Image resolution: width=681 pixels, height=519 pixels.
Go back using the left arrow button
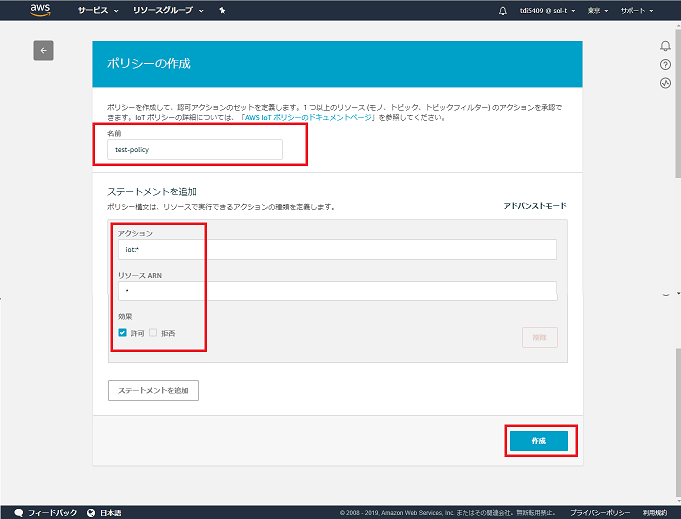[x=43, y=51]
